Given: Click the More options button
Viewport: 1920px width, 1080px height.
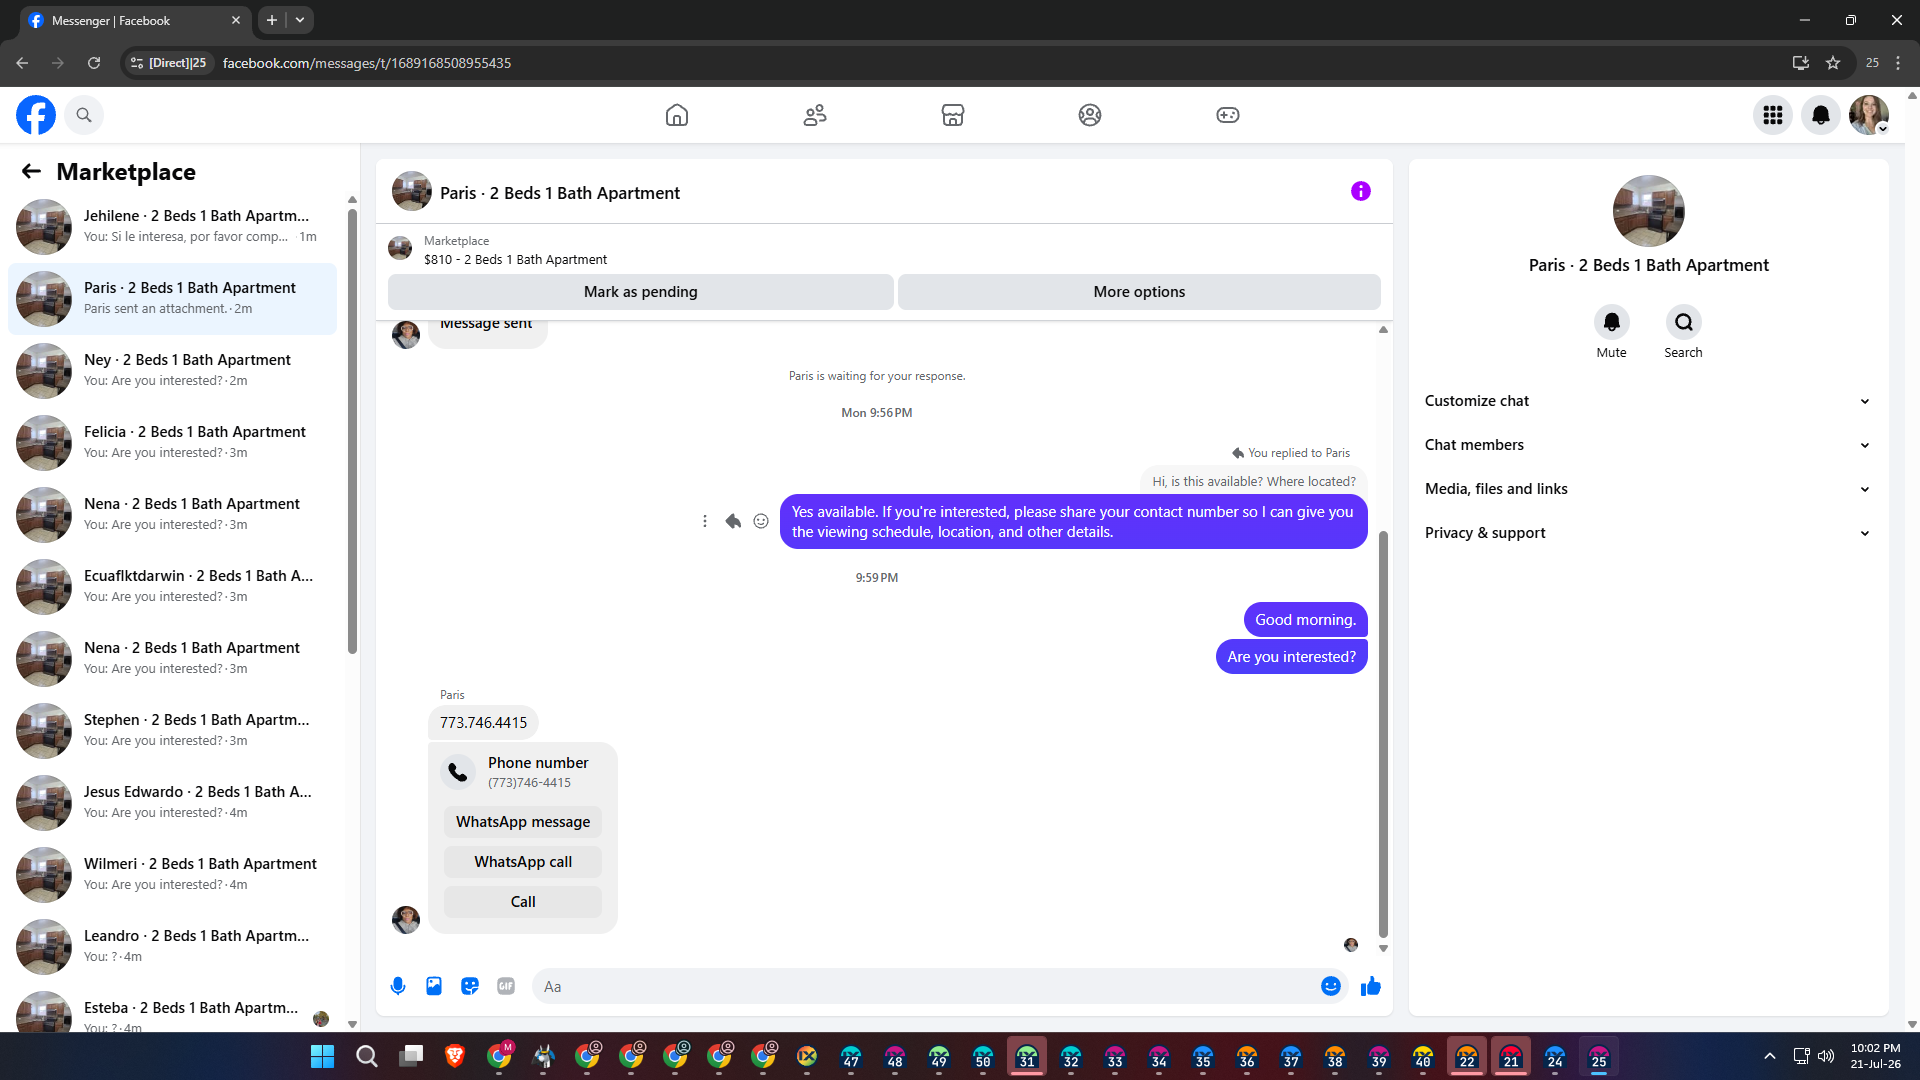Looking at the screenshot, I should click(x=1139, y=292).
